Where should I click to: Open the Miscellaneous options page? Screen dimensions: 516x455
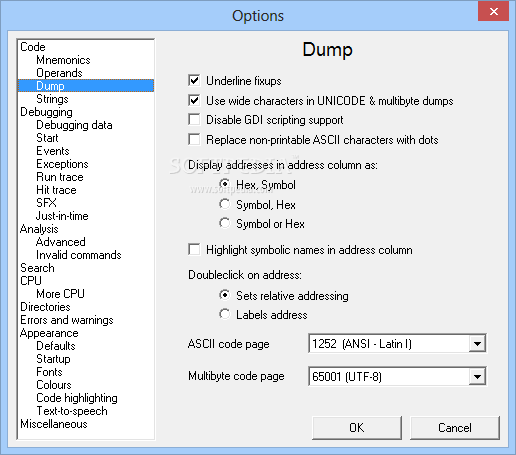pyautogui.click(x=54, y=424)
